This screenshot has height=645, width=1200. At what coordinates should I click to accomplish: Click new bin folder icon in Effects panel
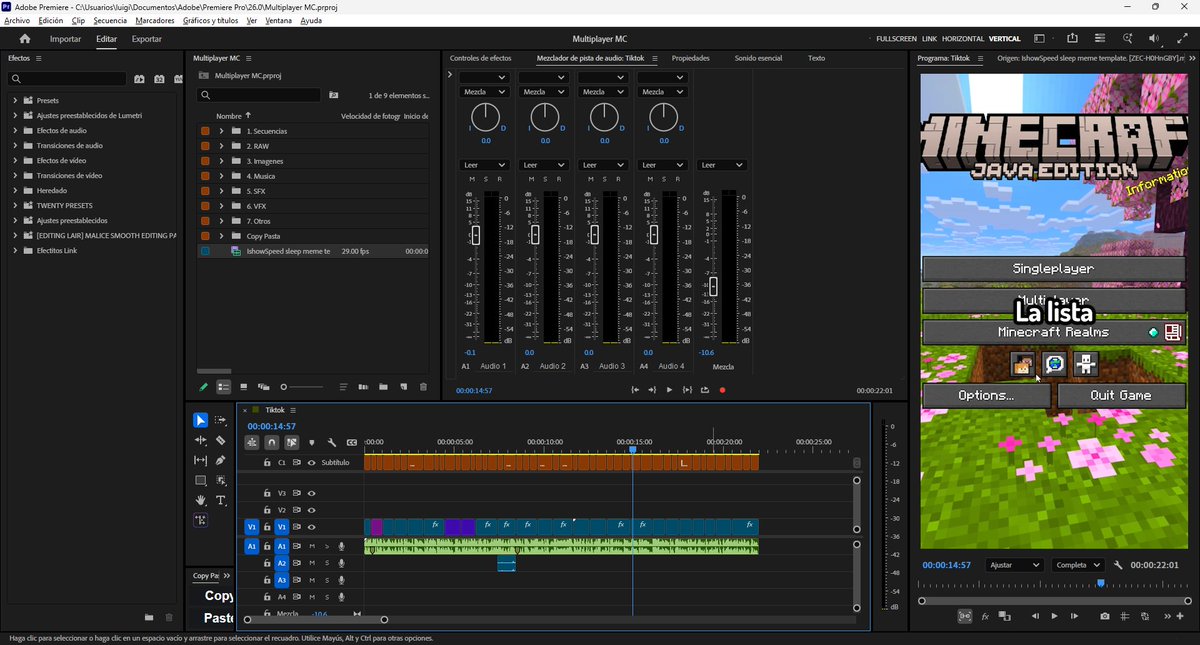click(149, 617)
